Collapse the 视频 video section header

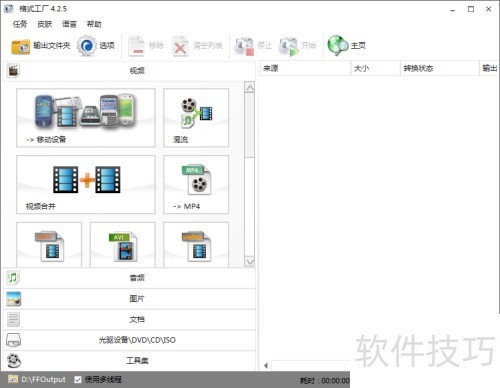coord(129,71)
